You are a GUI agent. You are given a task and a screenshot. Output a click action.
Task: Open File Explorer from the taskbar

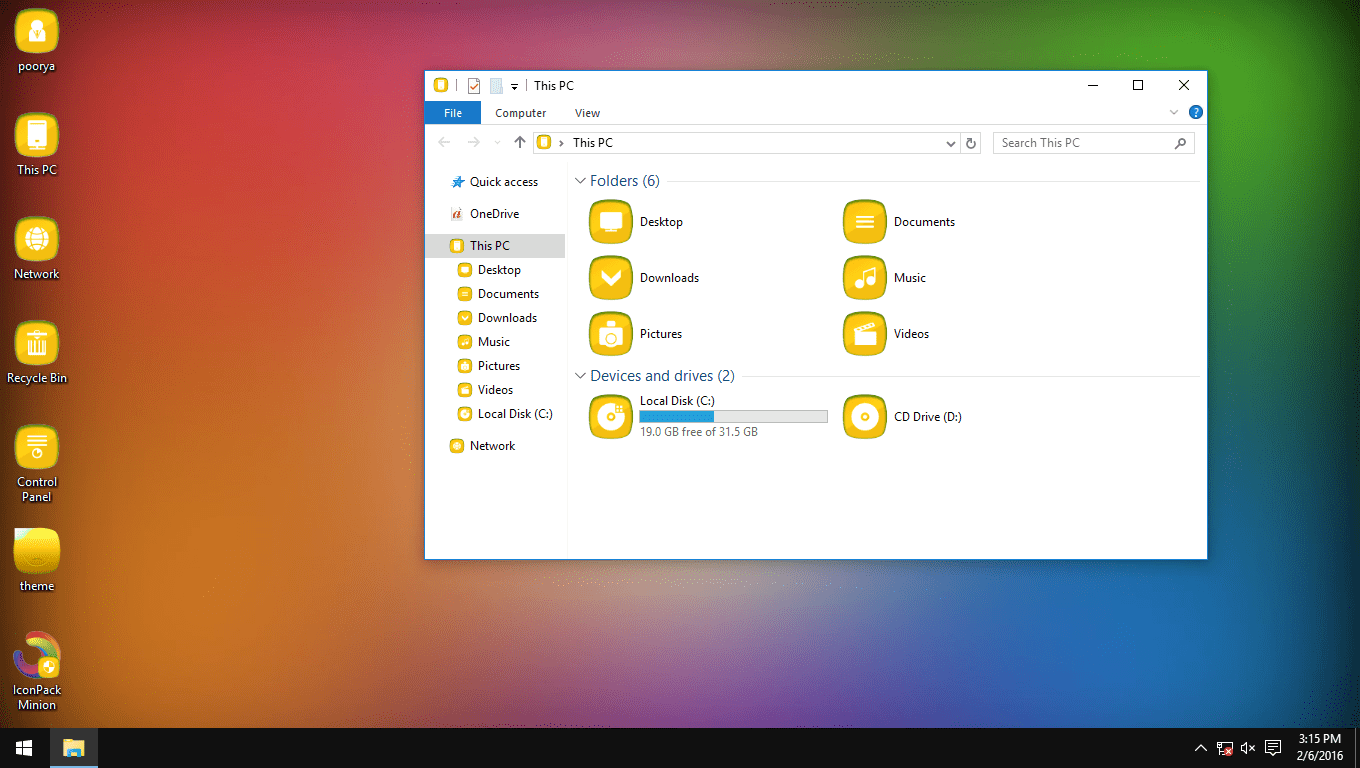73,747
